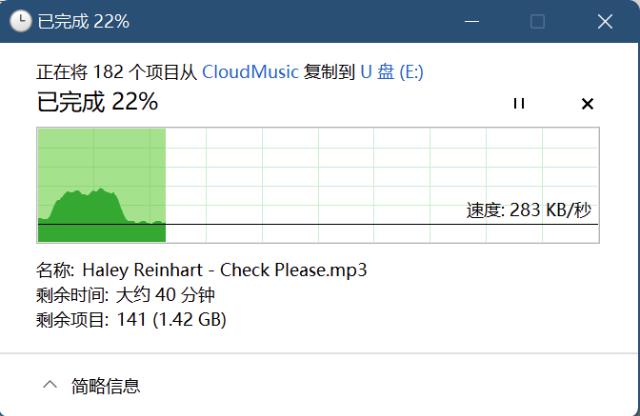The width and height of the screenshot is (640, 416).
Task: Open the U 盘 (E:) destination link
Action: [x=392, y=72]
